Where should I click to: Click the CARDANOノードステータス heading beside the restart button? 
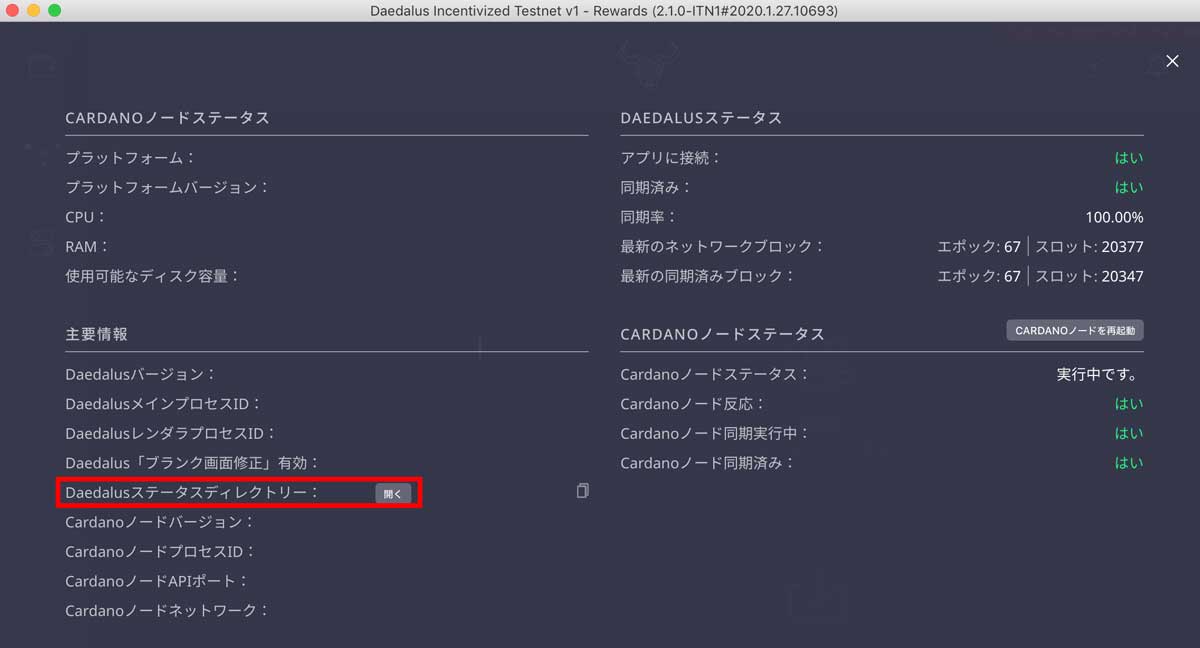pos(722,334)
